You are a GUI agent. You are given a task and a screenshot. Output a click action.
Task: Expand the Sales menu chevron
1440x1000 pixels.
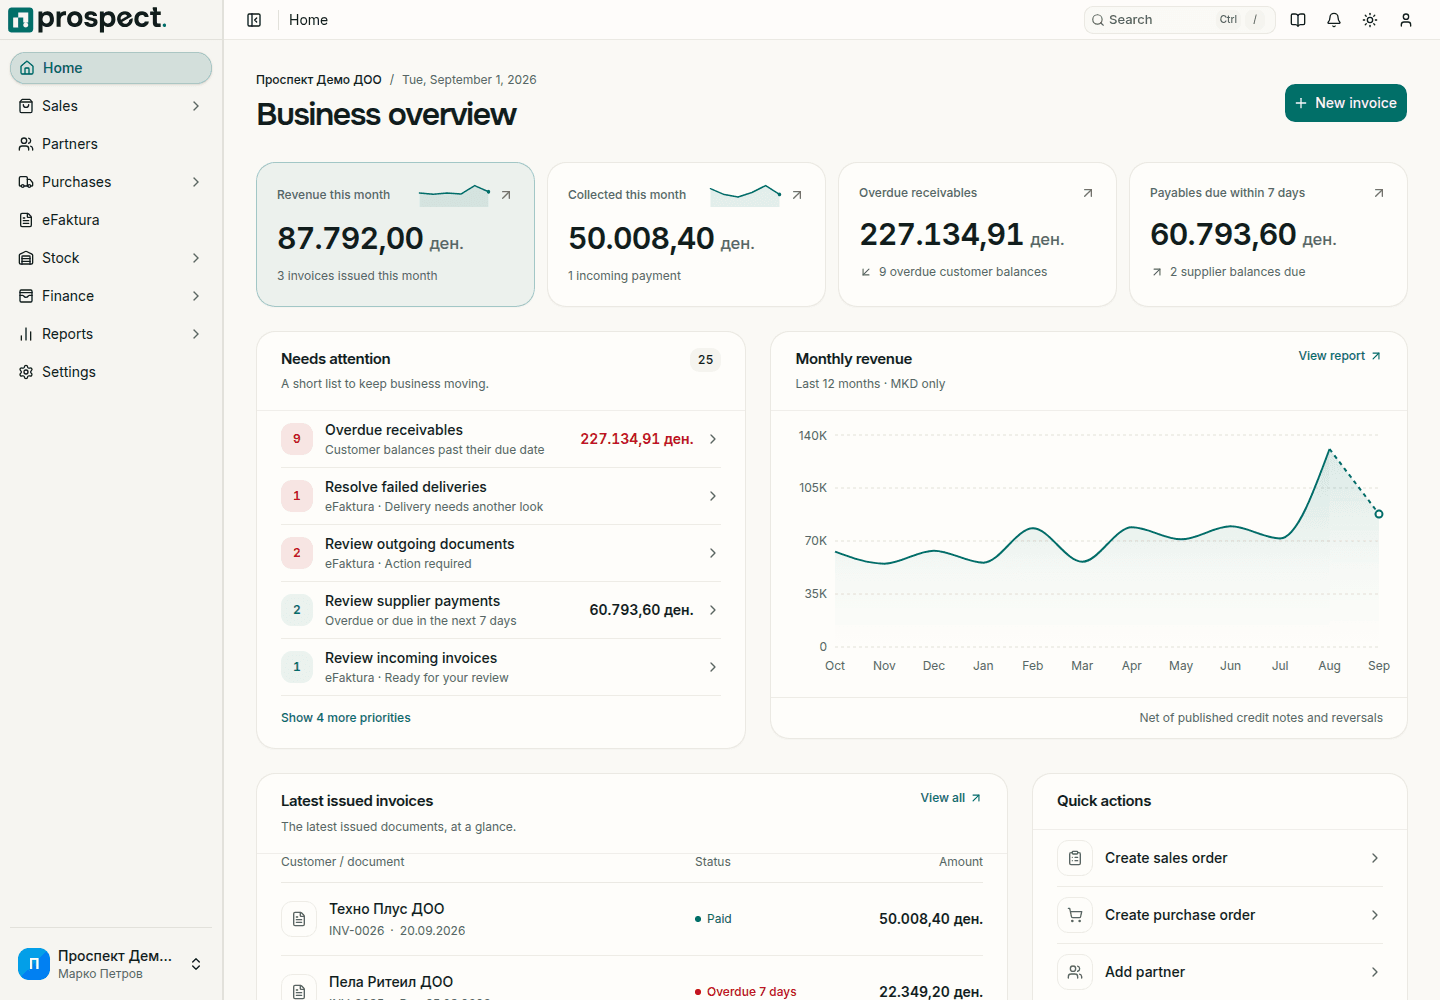coord(196,106)
